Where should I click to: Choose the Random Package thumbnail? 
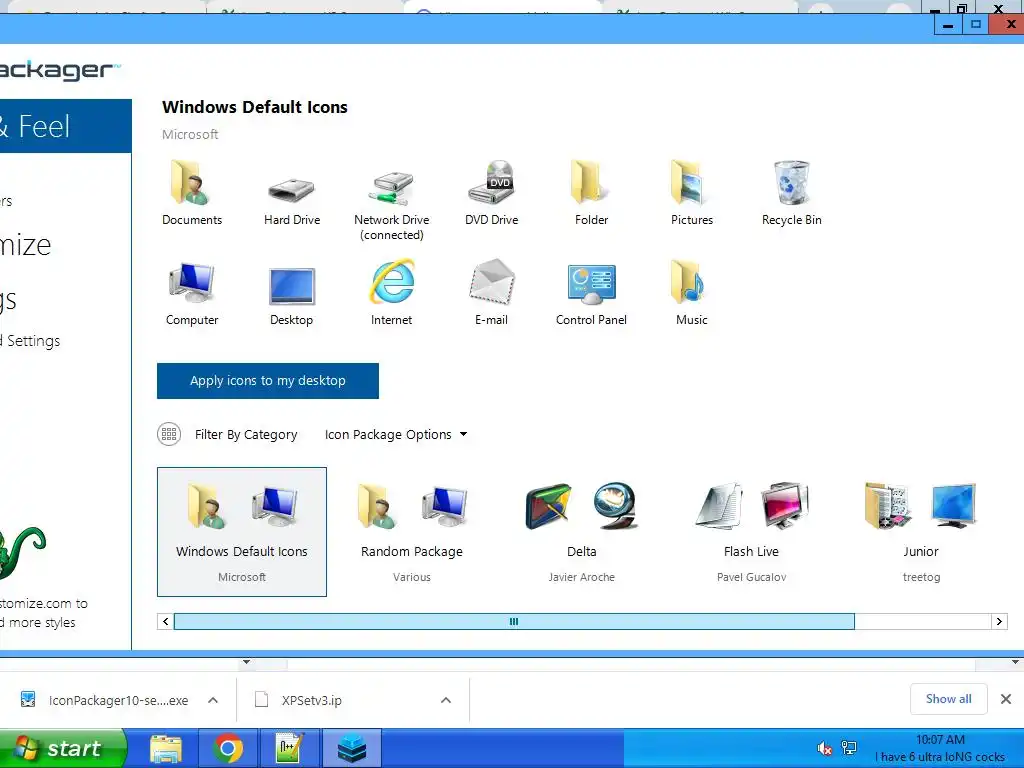[411, 532]
